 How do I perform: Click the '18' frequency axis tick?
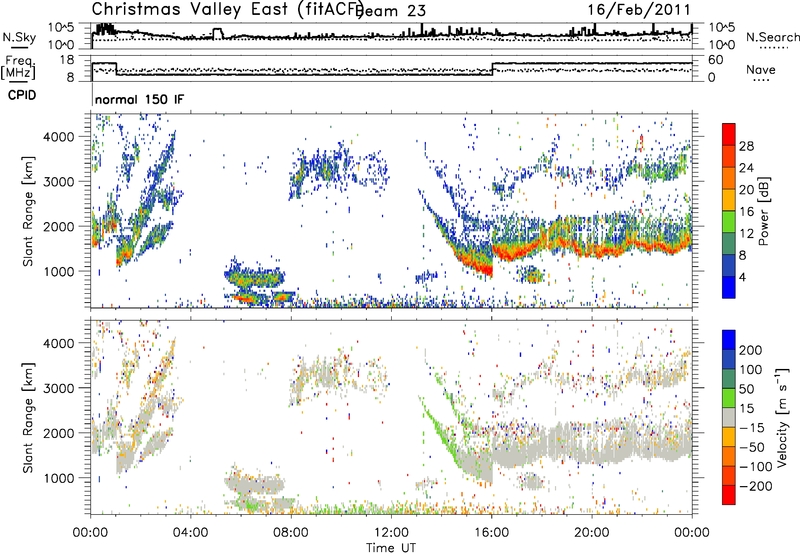(x=68, y=60)
